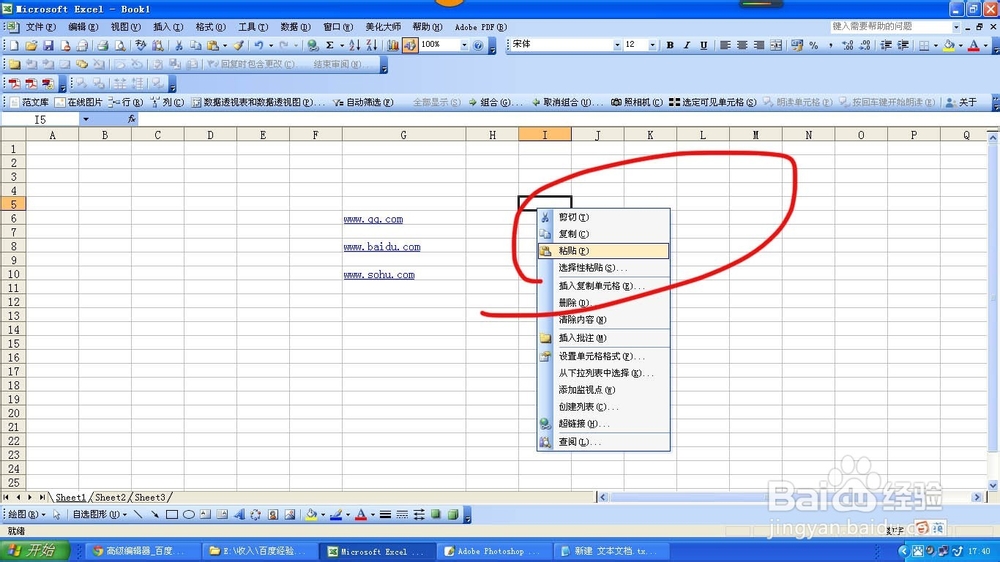Screen dimensions: 1000x562
Task: Choose 粘贴 Paste in the context menu
Action: [x=603, y=251]
